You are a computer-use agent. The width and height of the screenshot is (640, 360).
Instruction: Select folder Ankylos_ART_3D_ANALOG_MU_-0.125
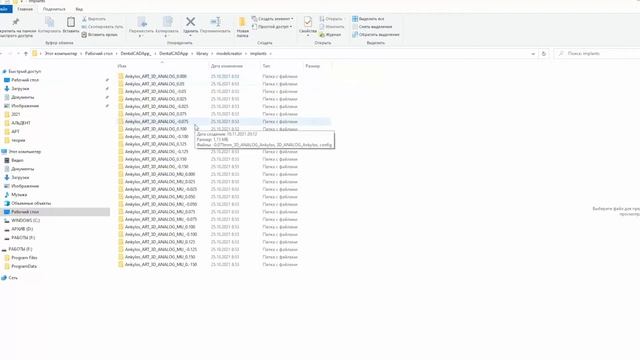[161, 249]
